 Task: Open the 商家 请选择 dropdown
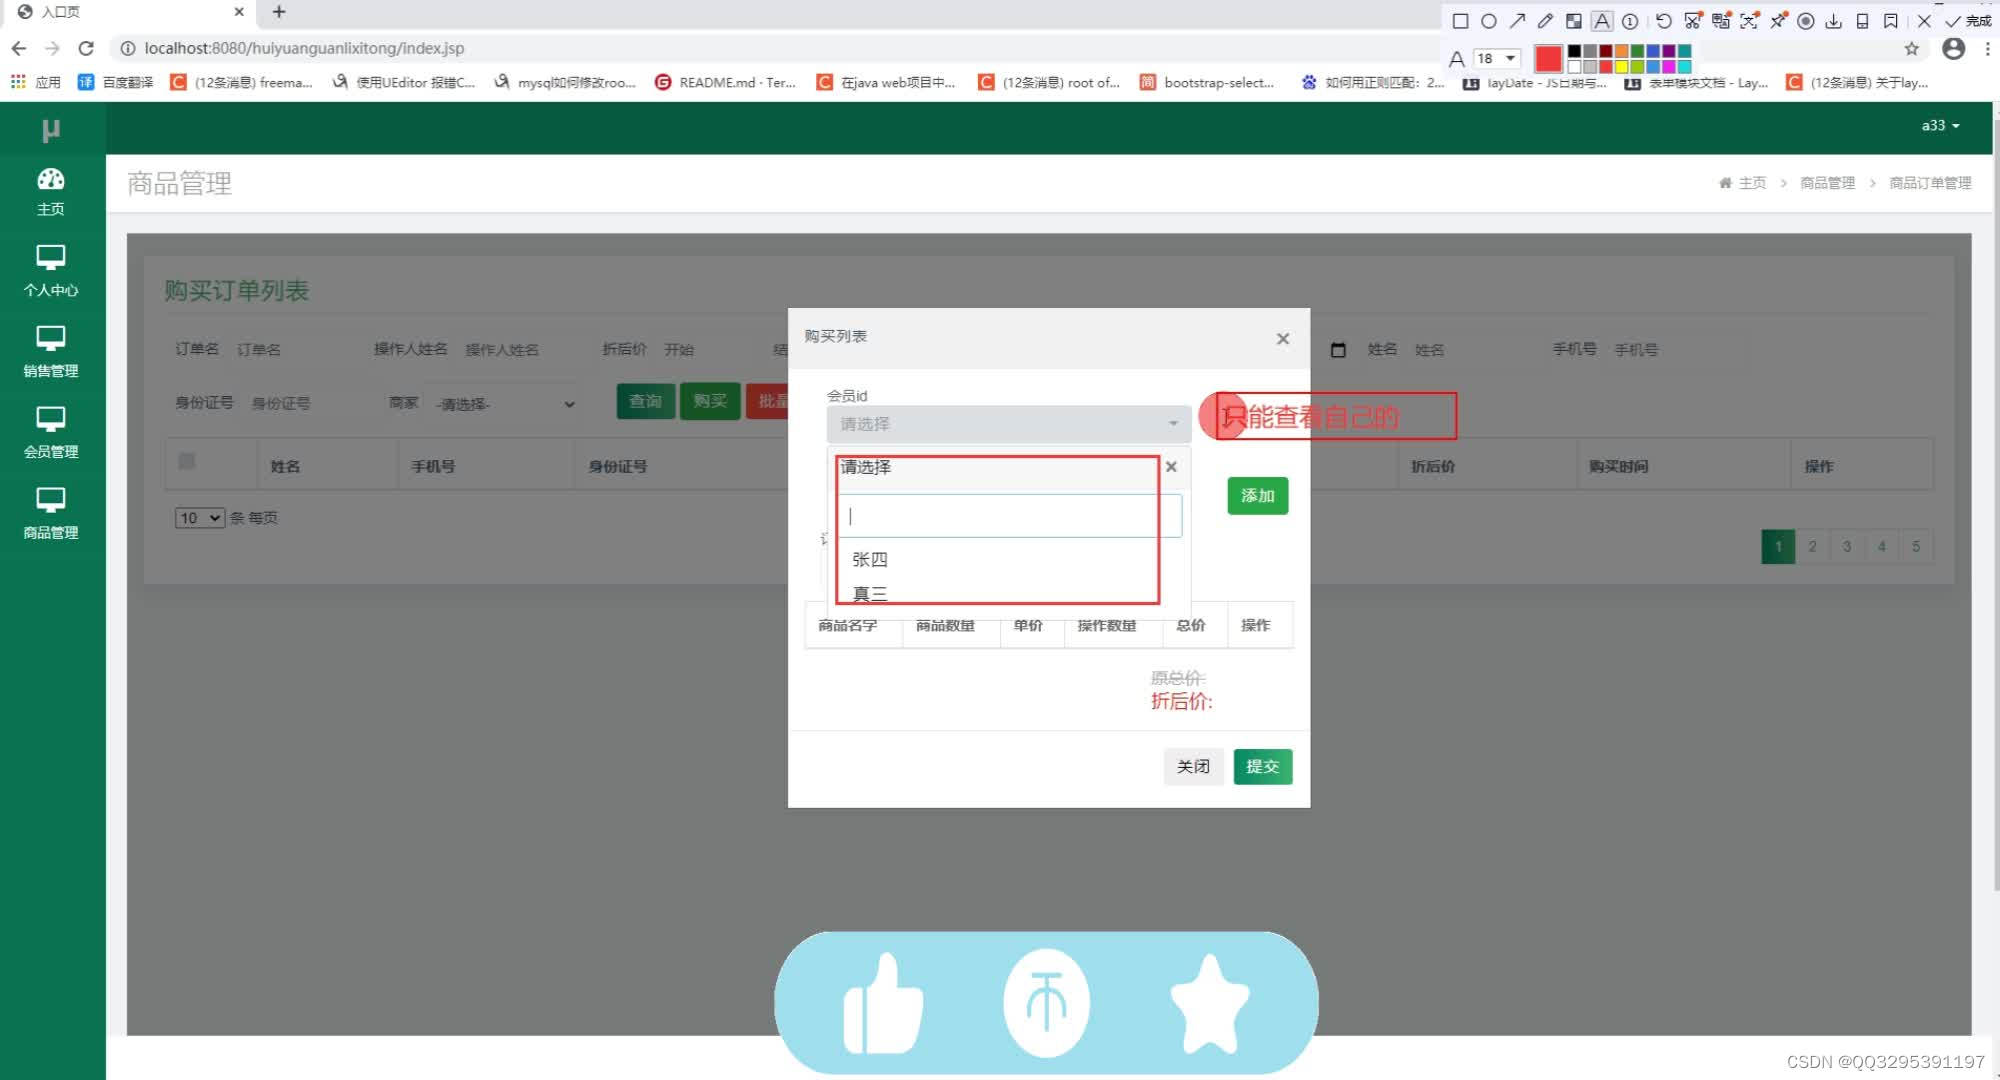click(505, 404)
